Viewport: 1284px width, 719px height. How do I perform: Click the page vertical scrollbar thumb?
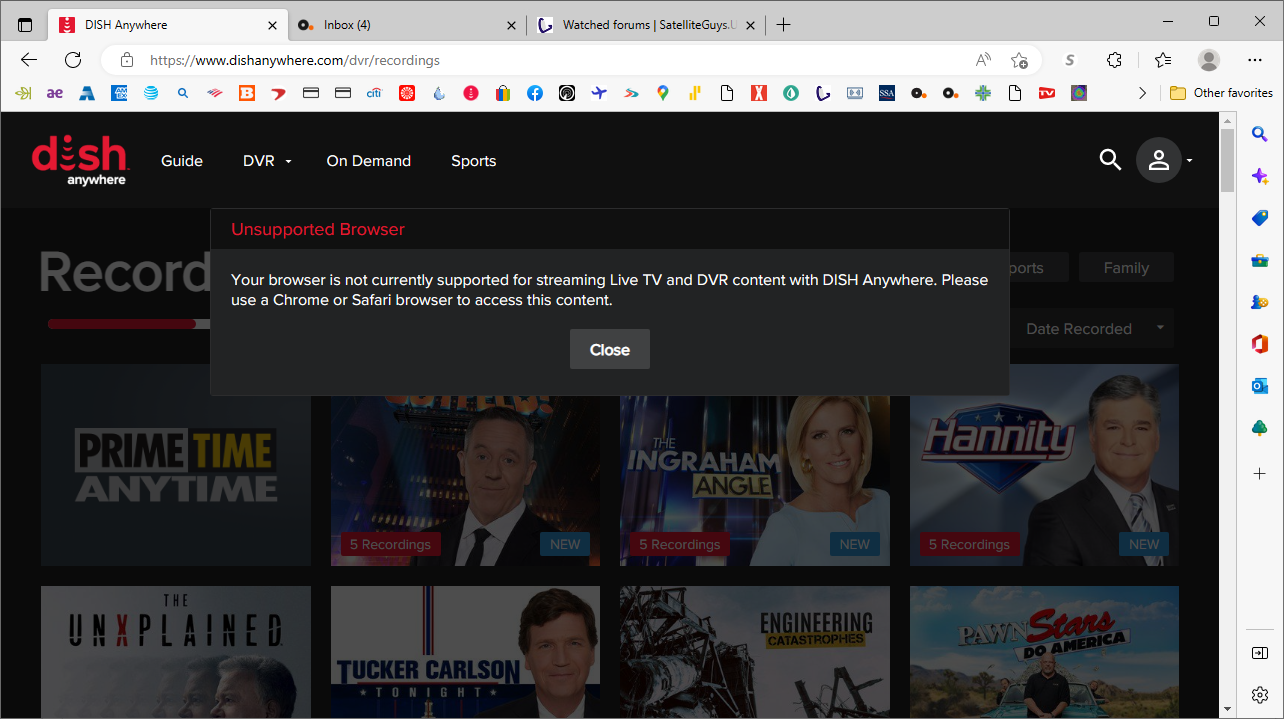[x=1228, y=160]
